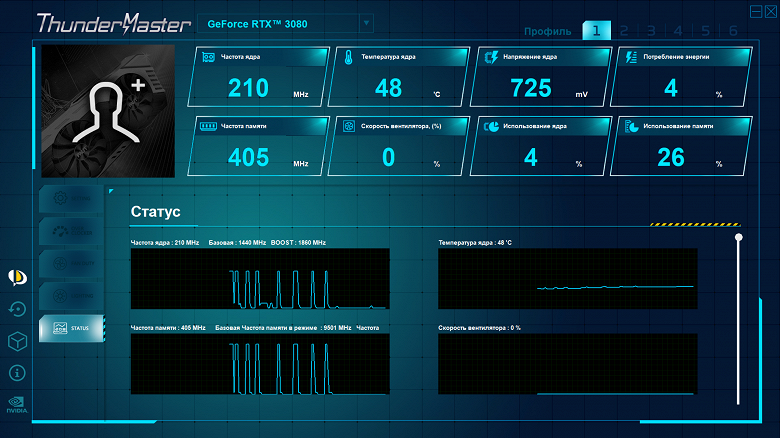Click the ThunderMaster logo
Viewport: 780px width, 438px height.
pos(113,23)
